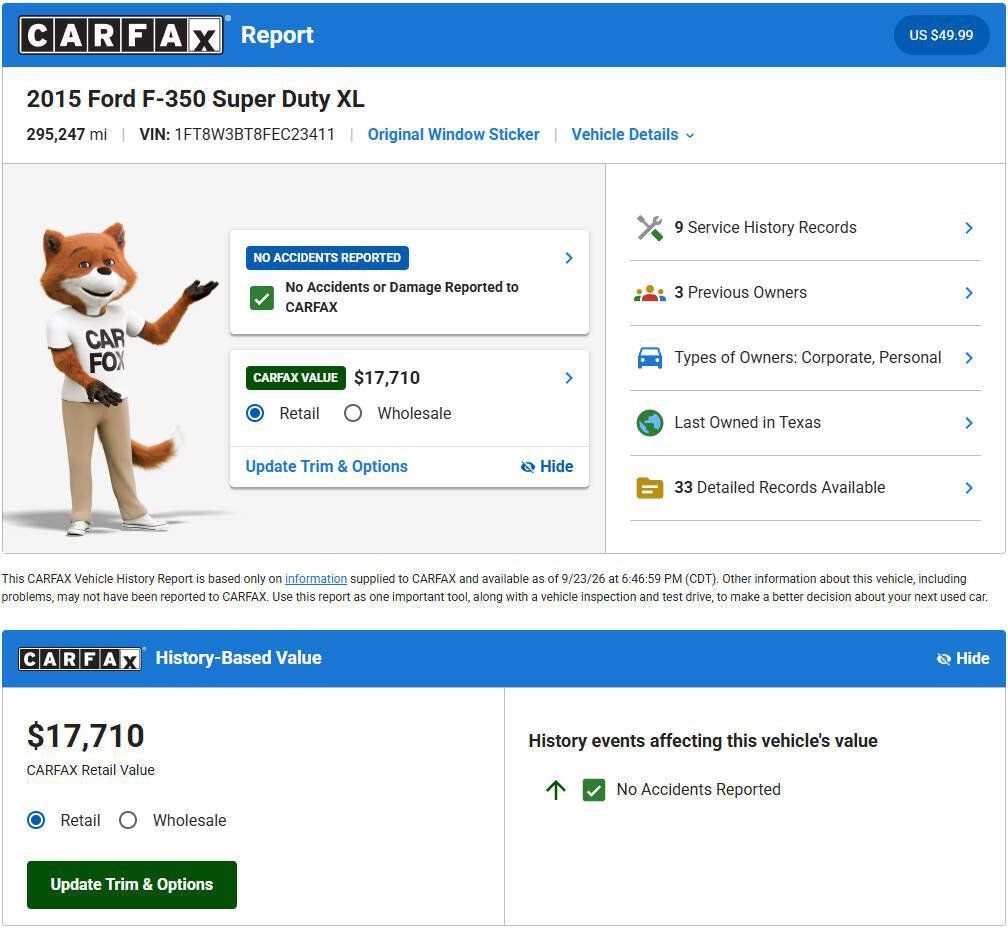Open chevron for 33 Detailed Records Available
The height and width of the screenshot is (928, 1008).
point(969,488)
